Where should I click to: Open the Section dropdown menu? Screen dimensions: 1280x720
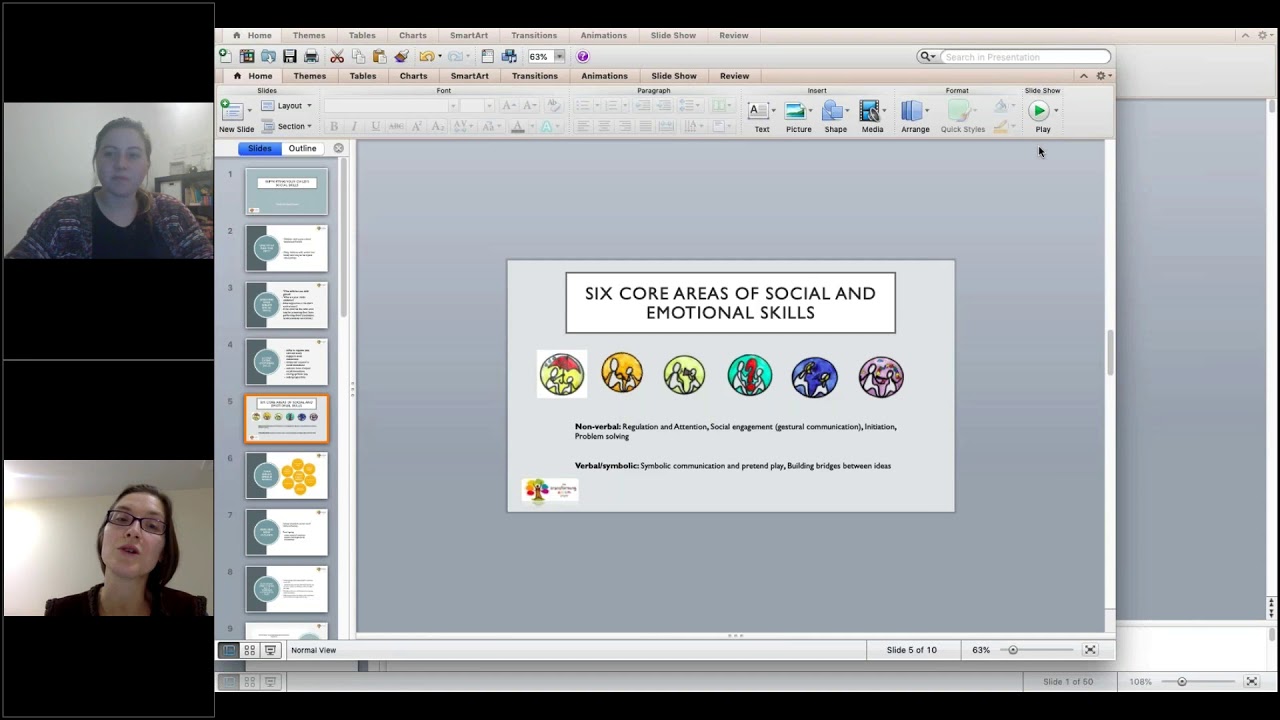[287, 126]
